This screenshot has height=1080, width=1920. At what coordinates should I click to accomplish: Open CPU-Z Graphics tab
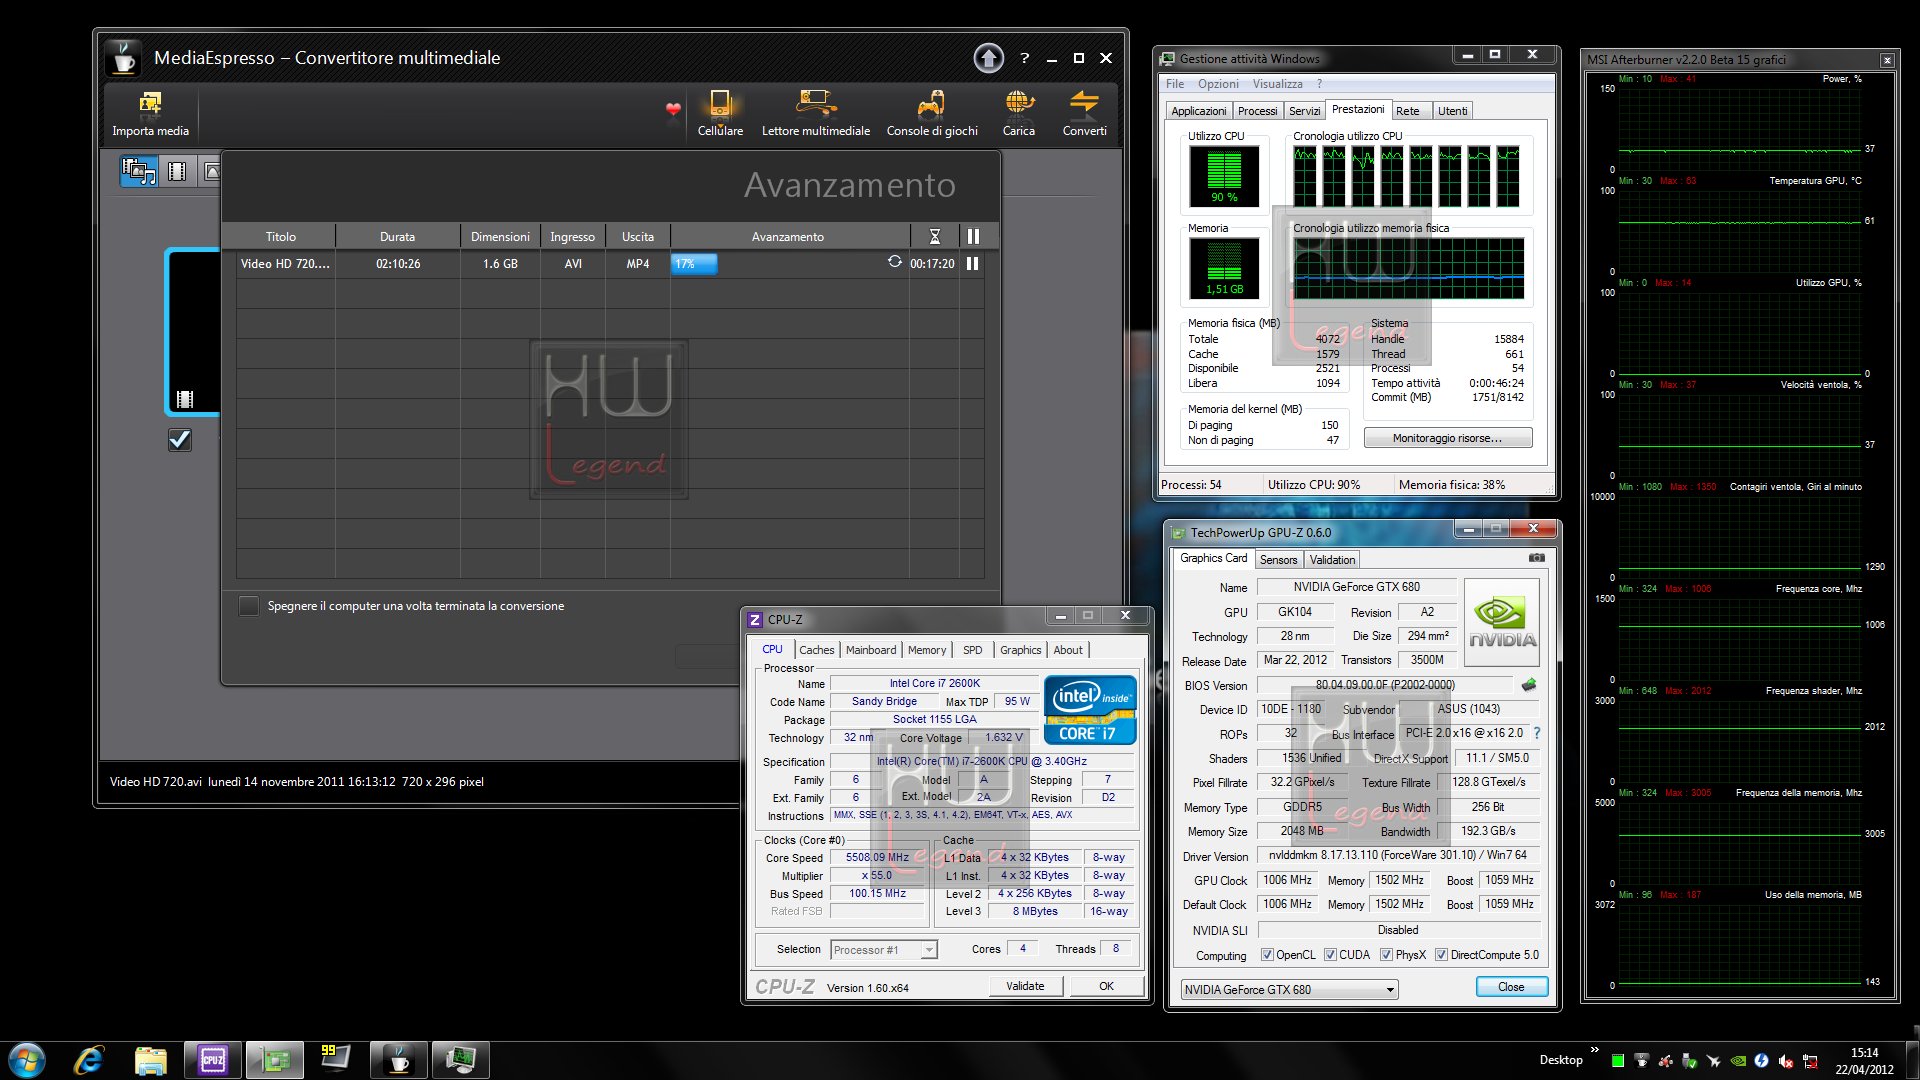pos(1020,650)
